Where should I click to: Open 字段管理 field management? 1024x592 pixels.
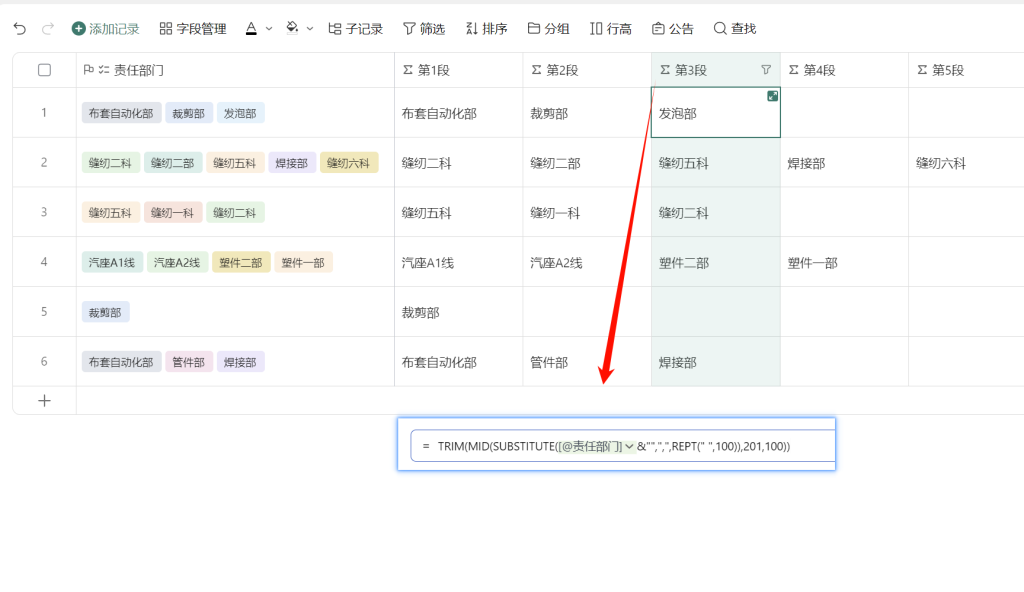pos(193,29)
